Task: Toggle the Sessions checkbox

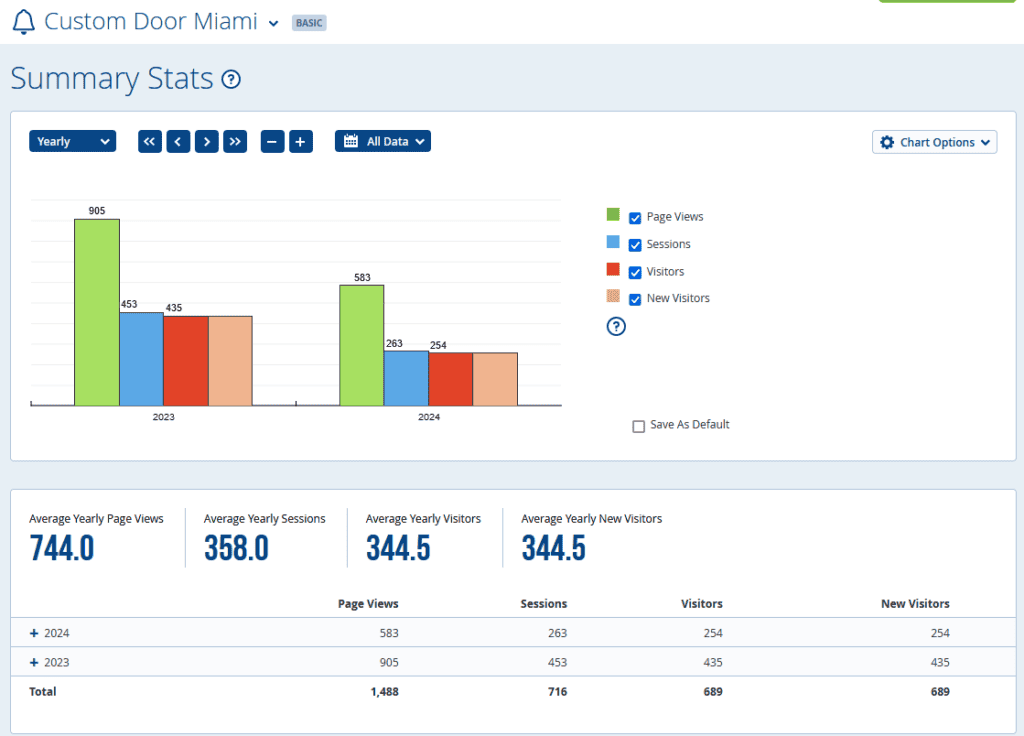Action: tap(635, 245)
